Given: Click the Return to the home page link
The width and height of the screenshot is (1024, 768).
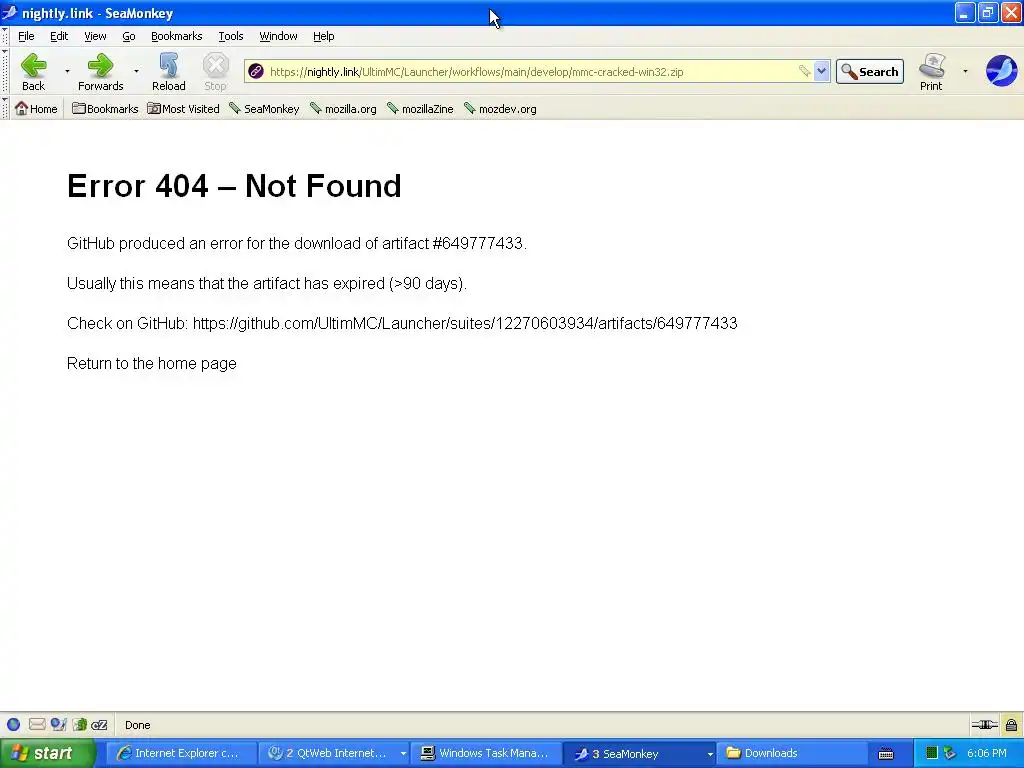Looking at the screenshot, I should (152, 364).
